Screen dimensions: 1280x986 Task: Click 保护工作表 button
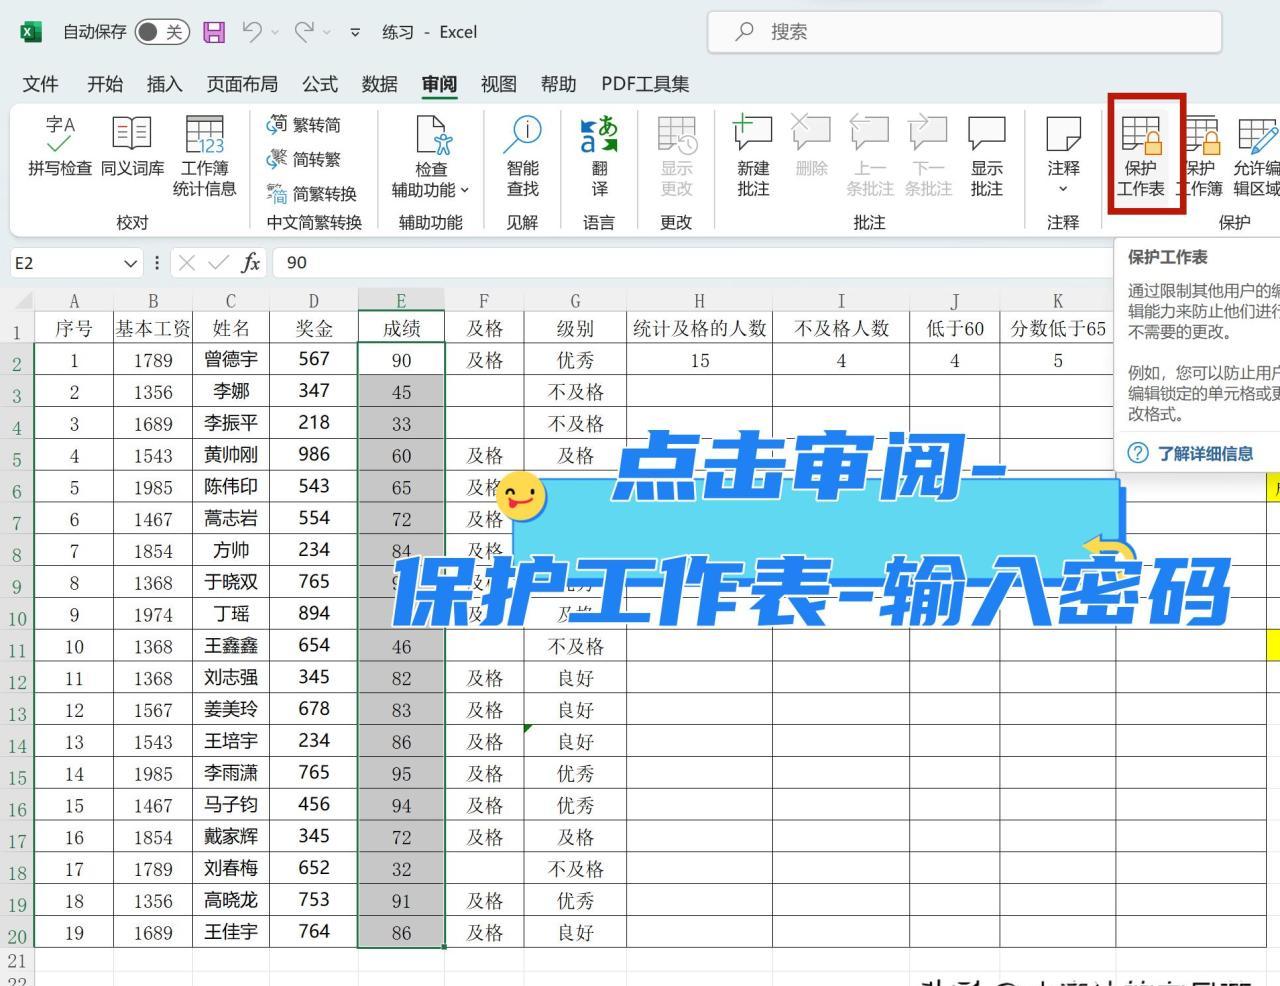click(x=1141, y=156)
